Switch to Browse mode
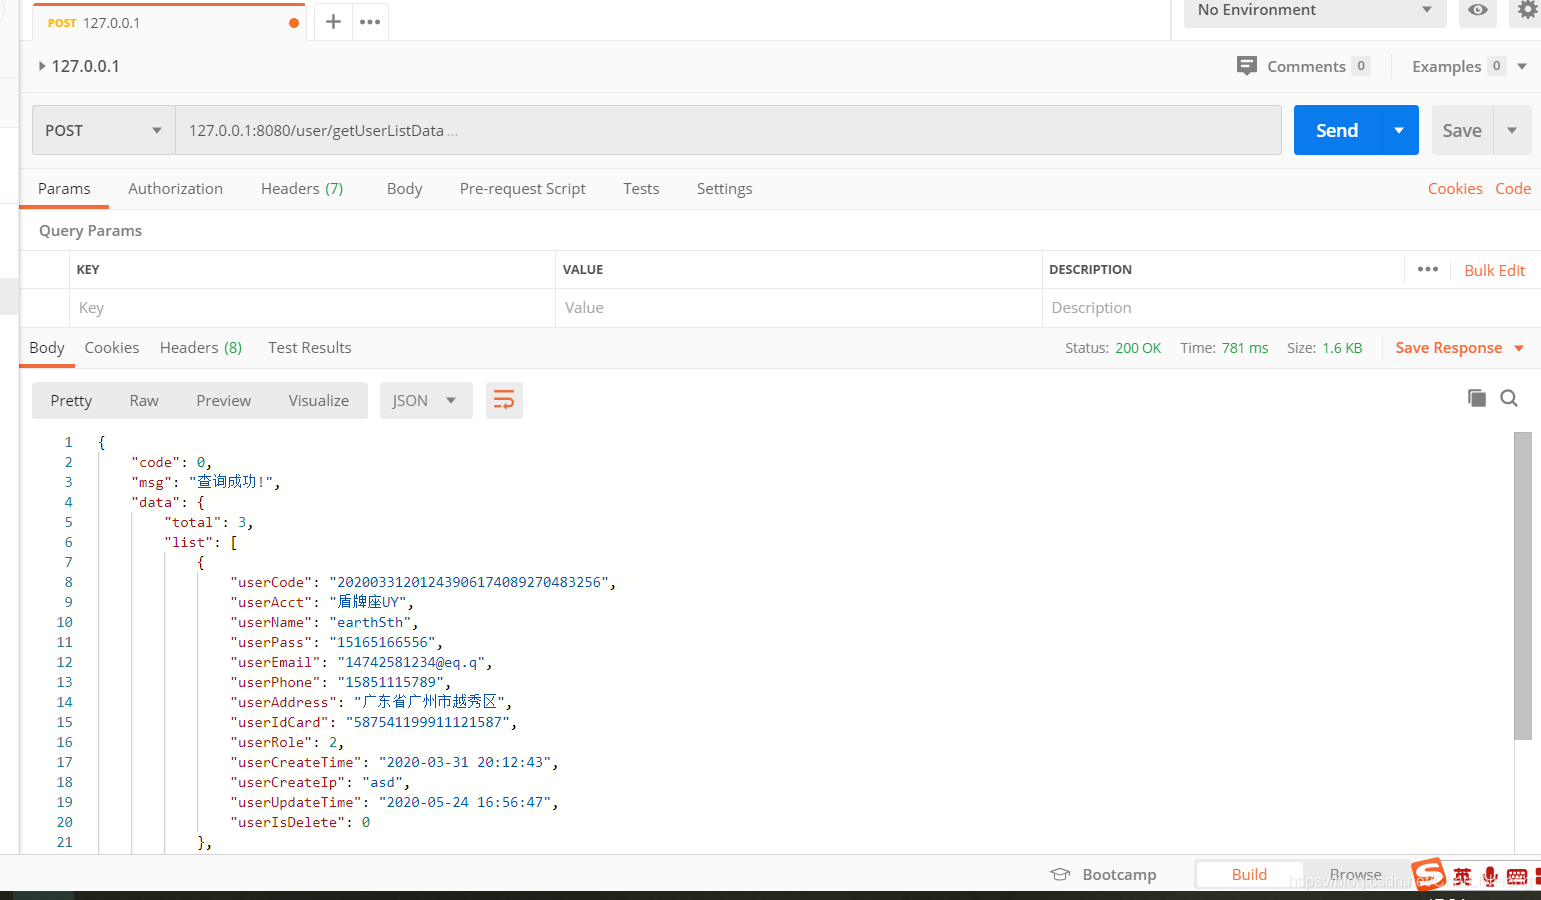Viewport: 1541px width, 900px height. click(x=1355, y=874)
